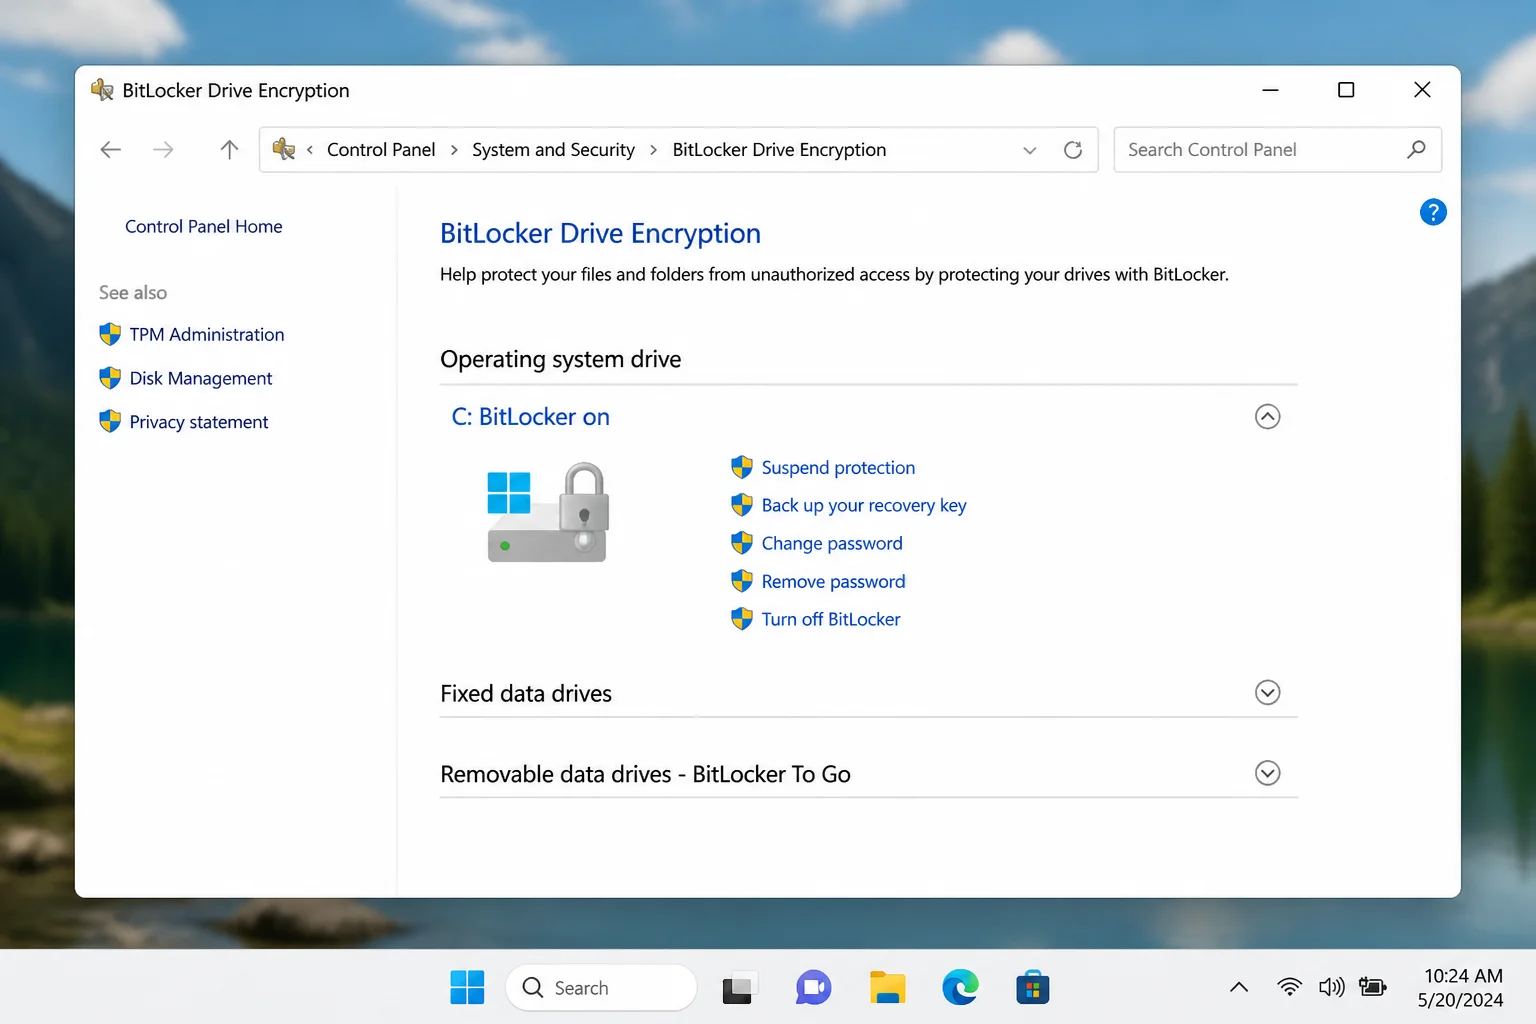Click the Removable data drives heading text
Screen dimensions: 1536x1024
[645, 775]
